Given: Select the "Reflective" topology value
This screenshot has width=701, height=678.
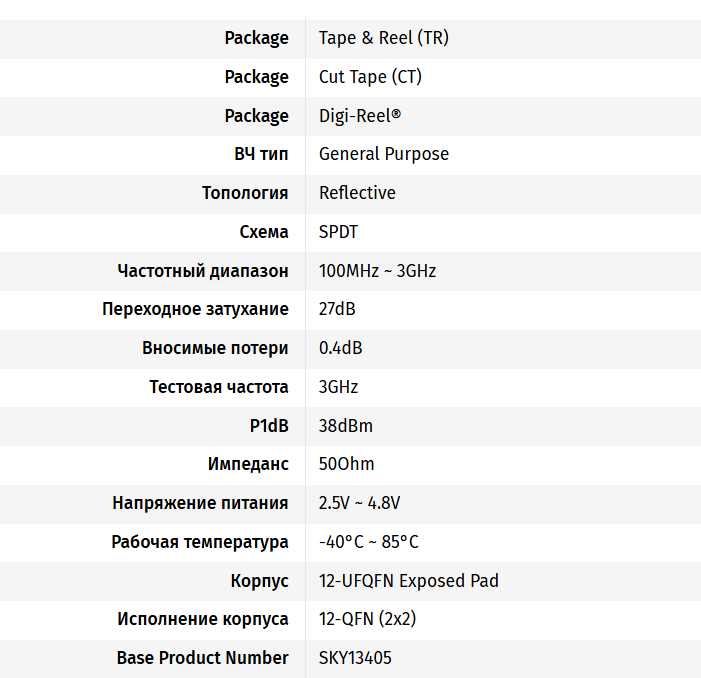Looking at the screenshot, I should pos(357,193).
